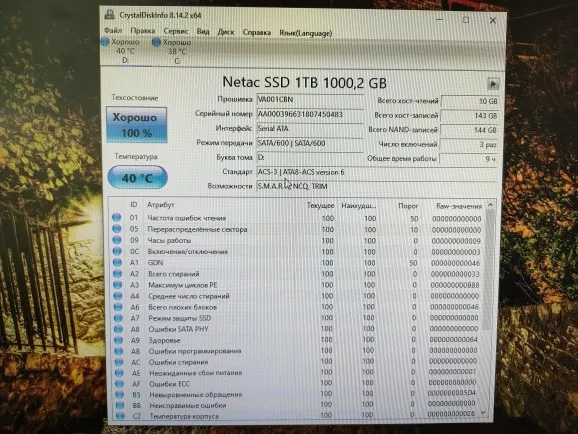This screenshot has height=434, width=578.
Task: Click status icon for attribute A9 Здоровье
Action: point(119,340)
